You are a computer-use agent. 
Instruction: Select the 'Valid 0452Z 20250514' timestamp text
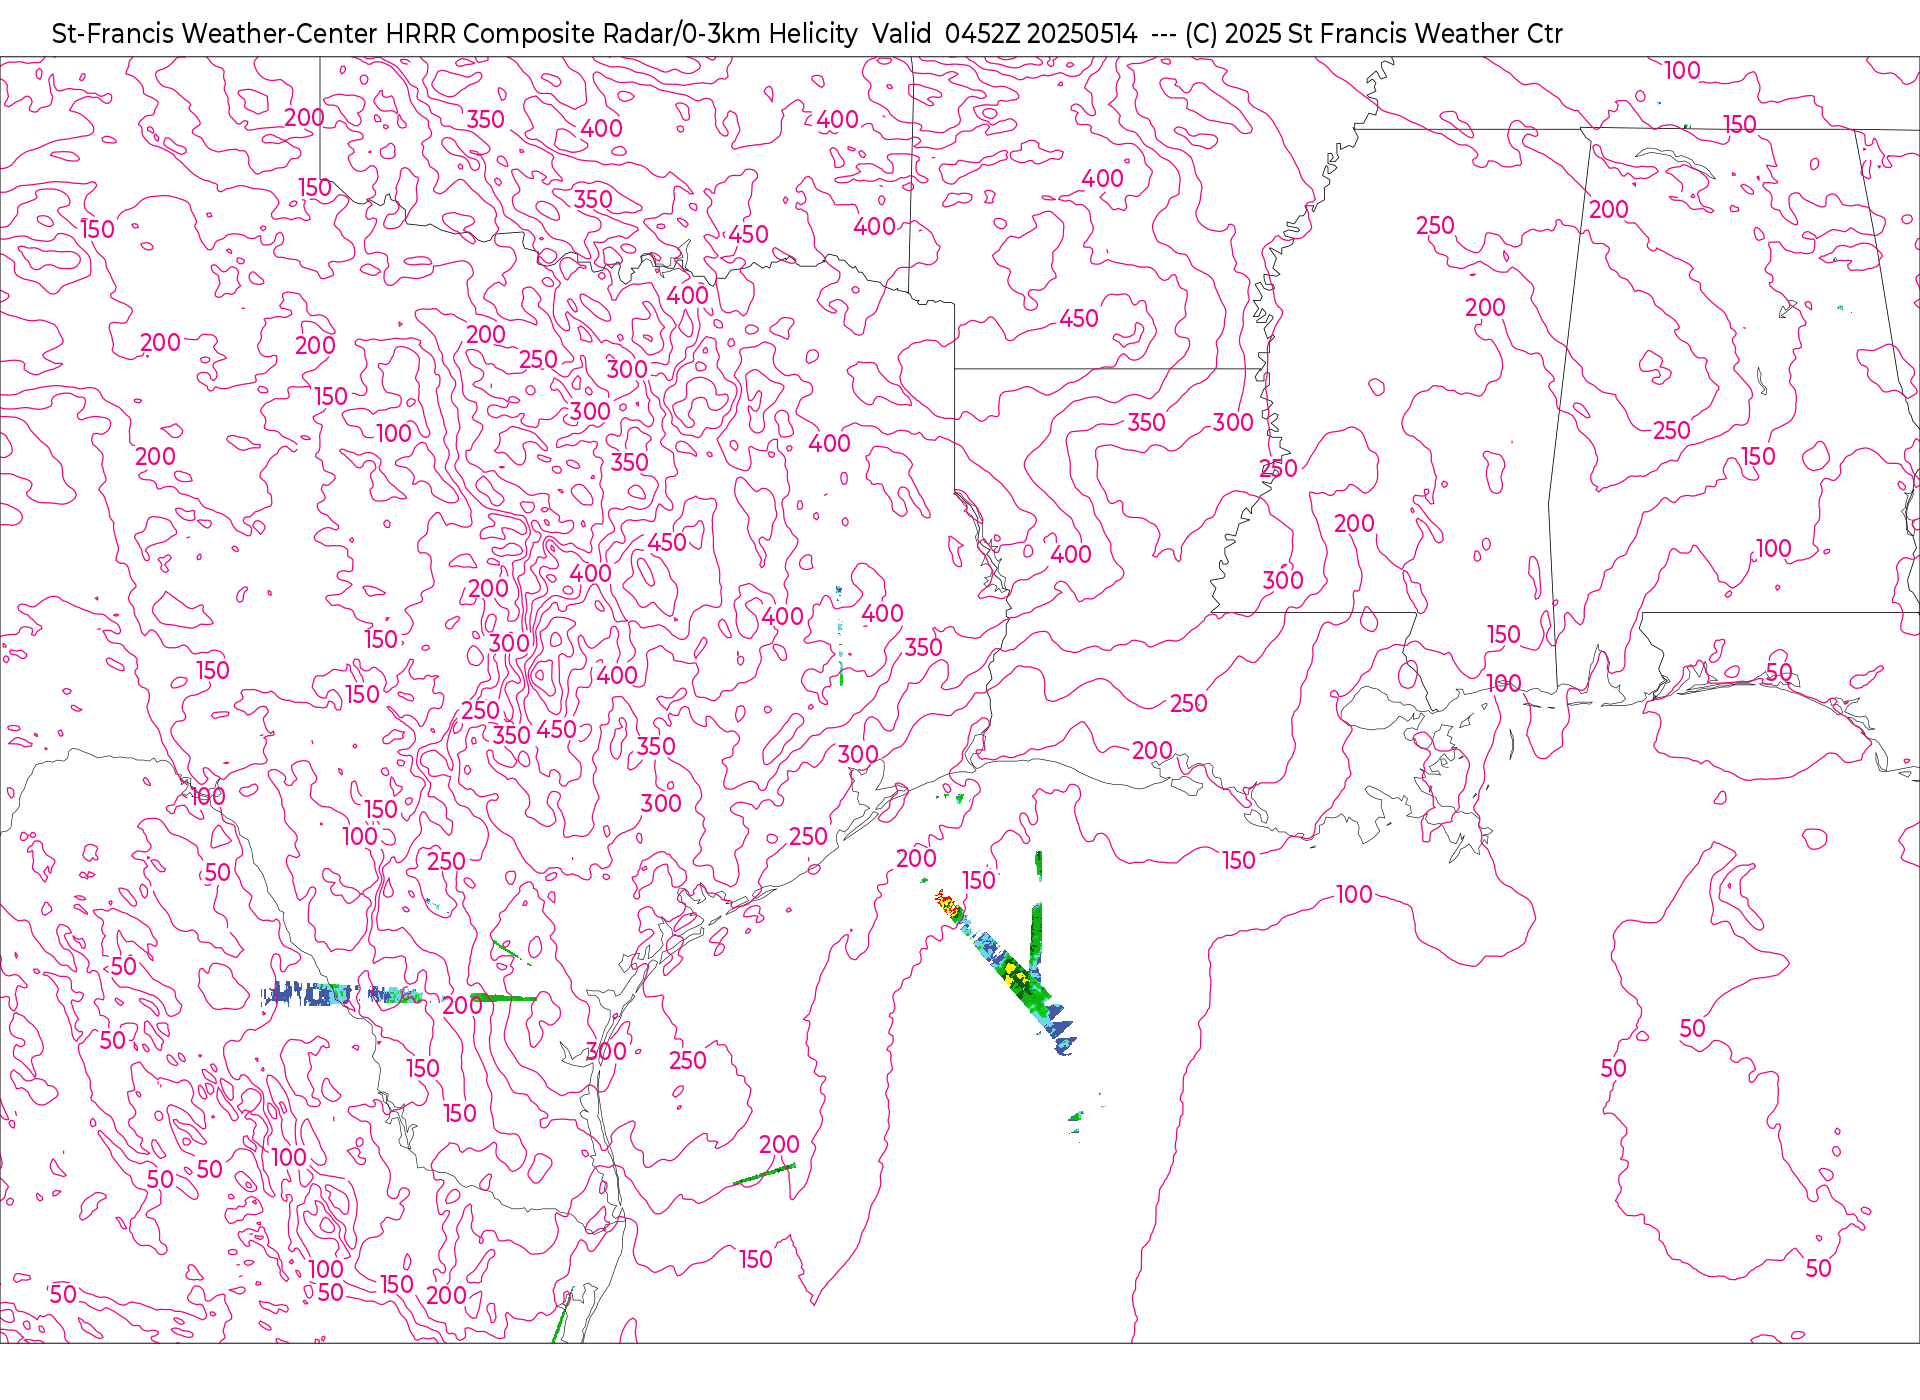click(x=1004, y=34)
